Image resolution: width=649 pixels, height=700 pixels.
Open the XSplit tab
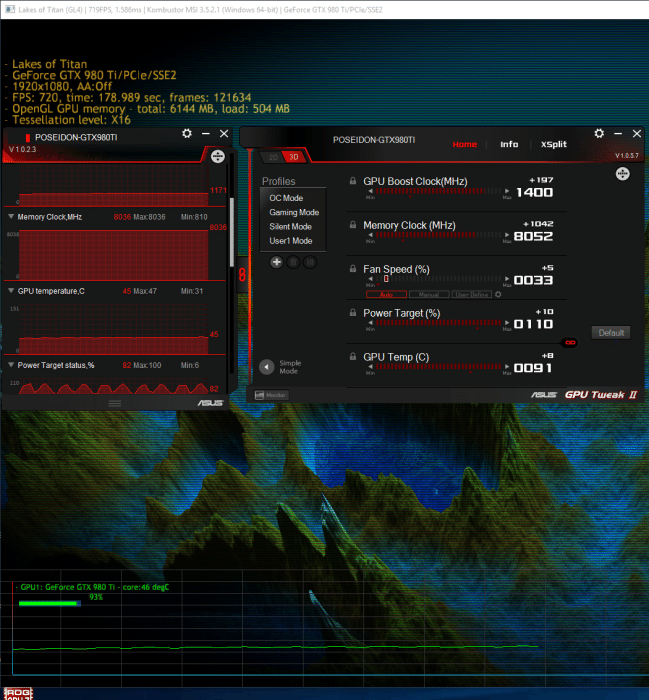click(x=553, y=144)
